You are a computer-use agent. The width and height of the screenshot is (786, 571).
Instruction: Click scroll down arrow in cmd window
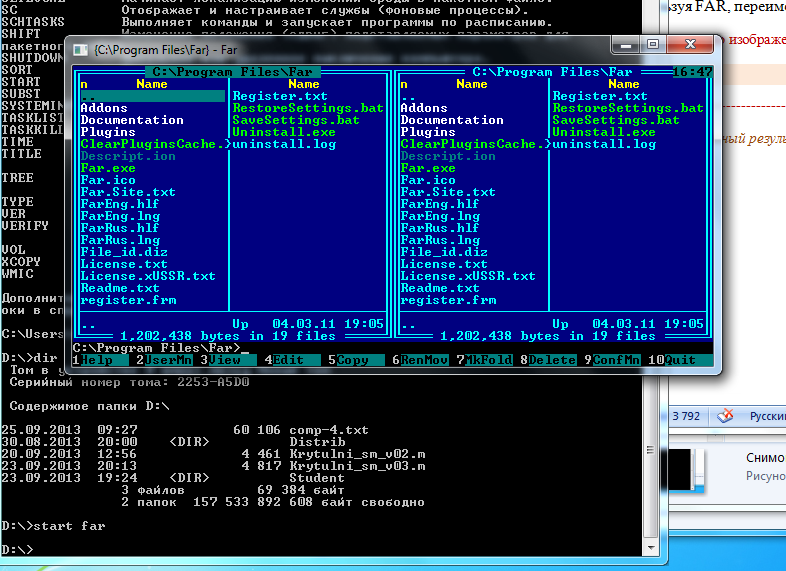click(x=650, y=548)
